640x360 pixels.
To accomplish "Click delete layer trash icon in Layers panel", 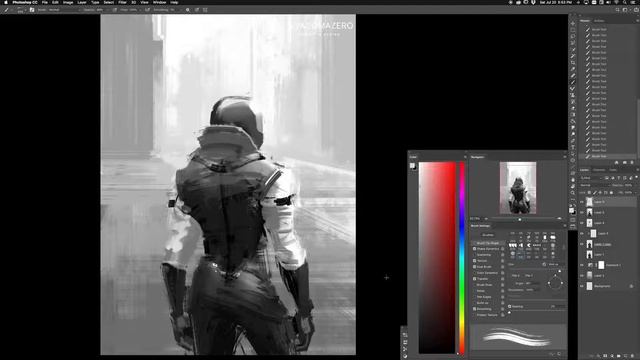I will 632,356.
